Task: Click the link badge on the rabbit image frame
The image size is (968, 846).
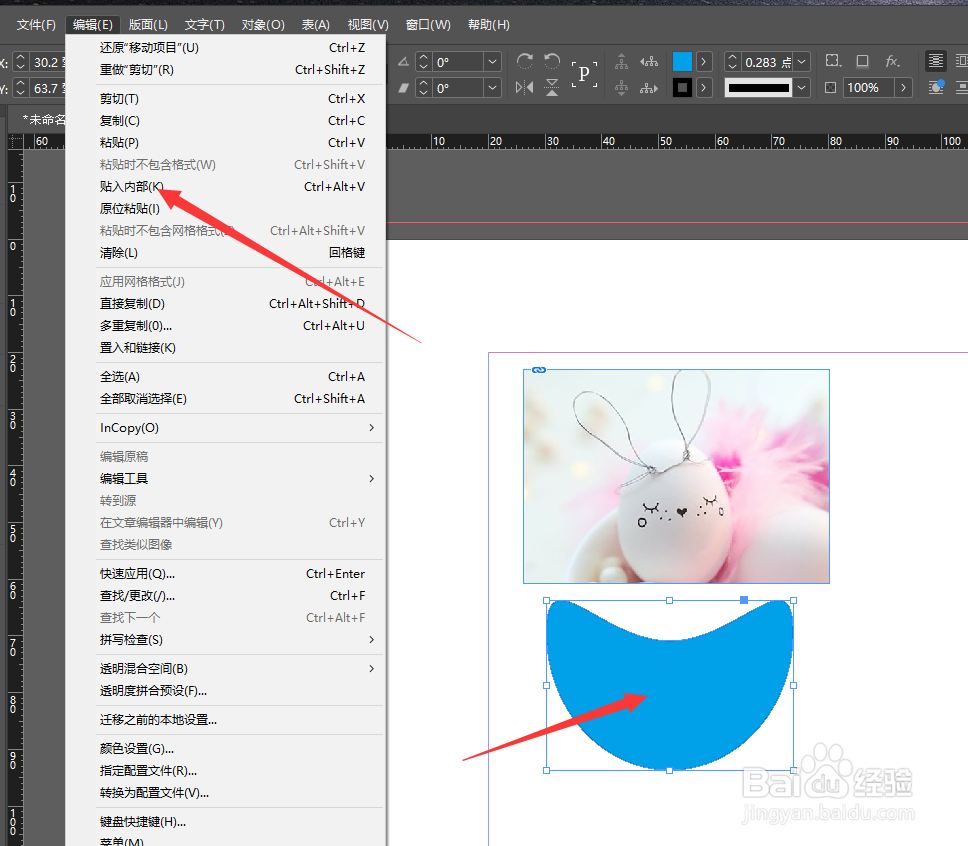Action: [538, 370]
